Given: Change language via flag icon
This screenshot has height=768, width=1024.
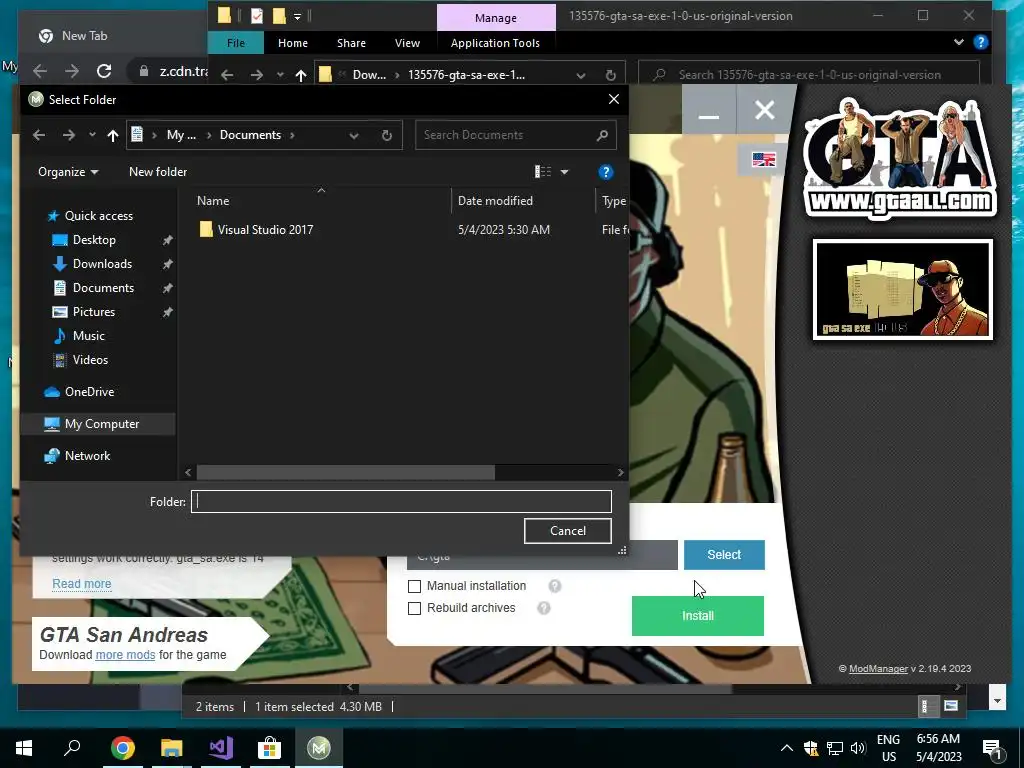Looking at the screenshot, I should [763, 159].
